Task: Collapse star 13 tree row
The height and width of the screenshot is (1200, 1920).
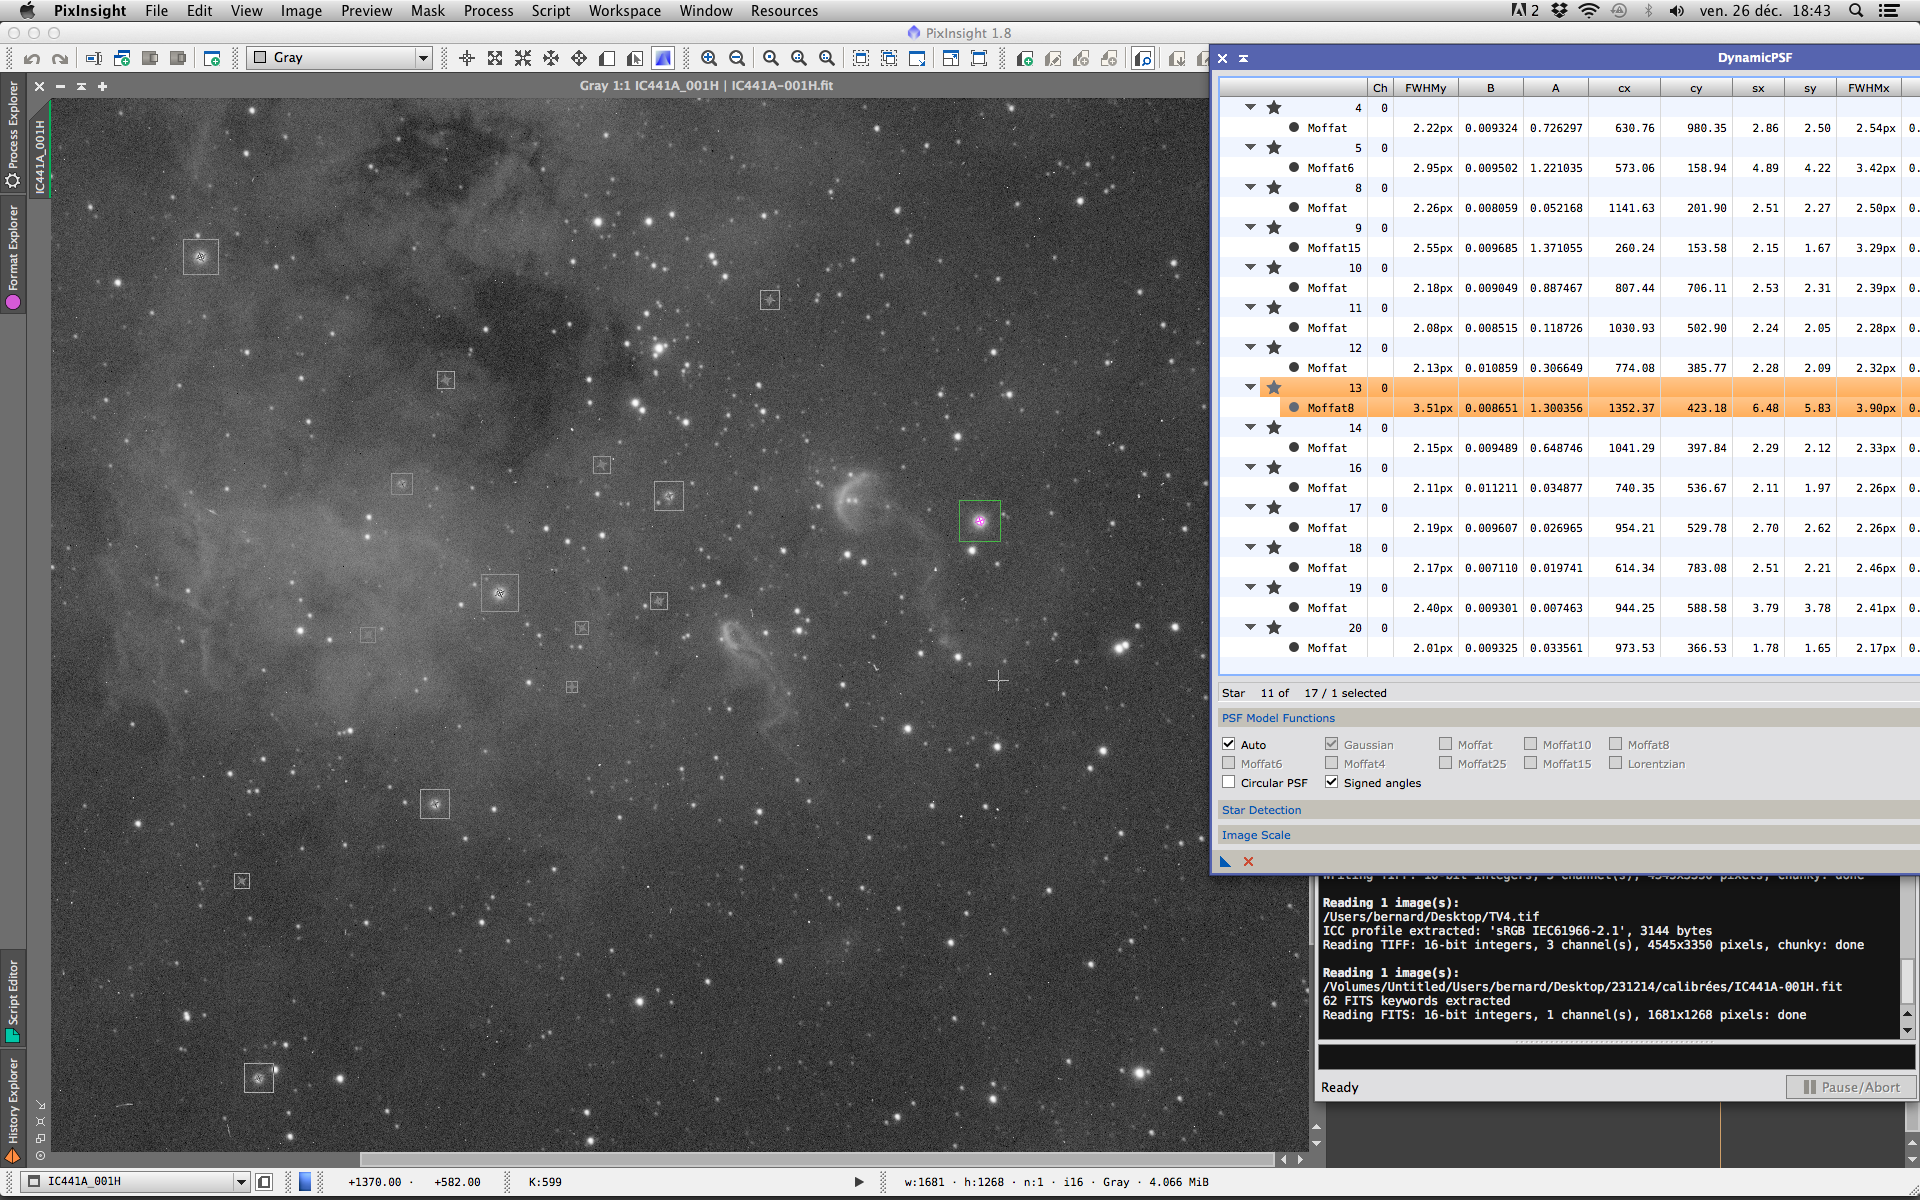Action: click(1250, 387)
